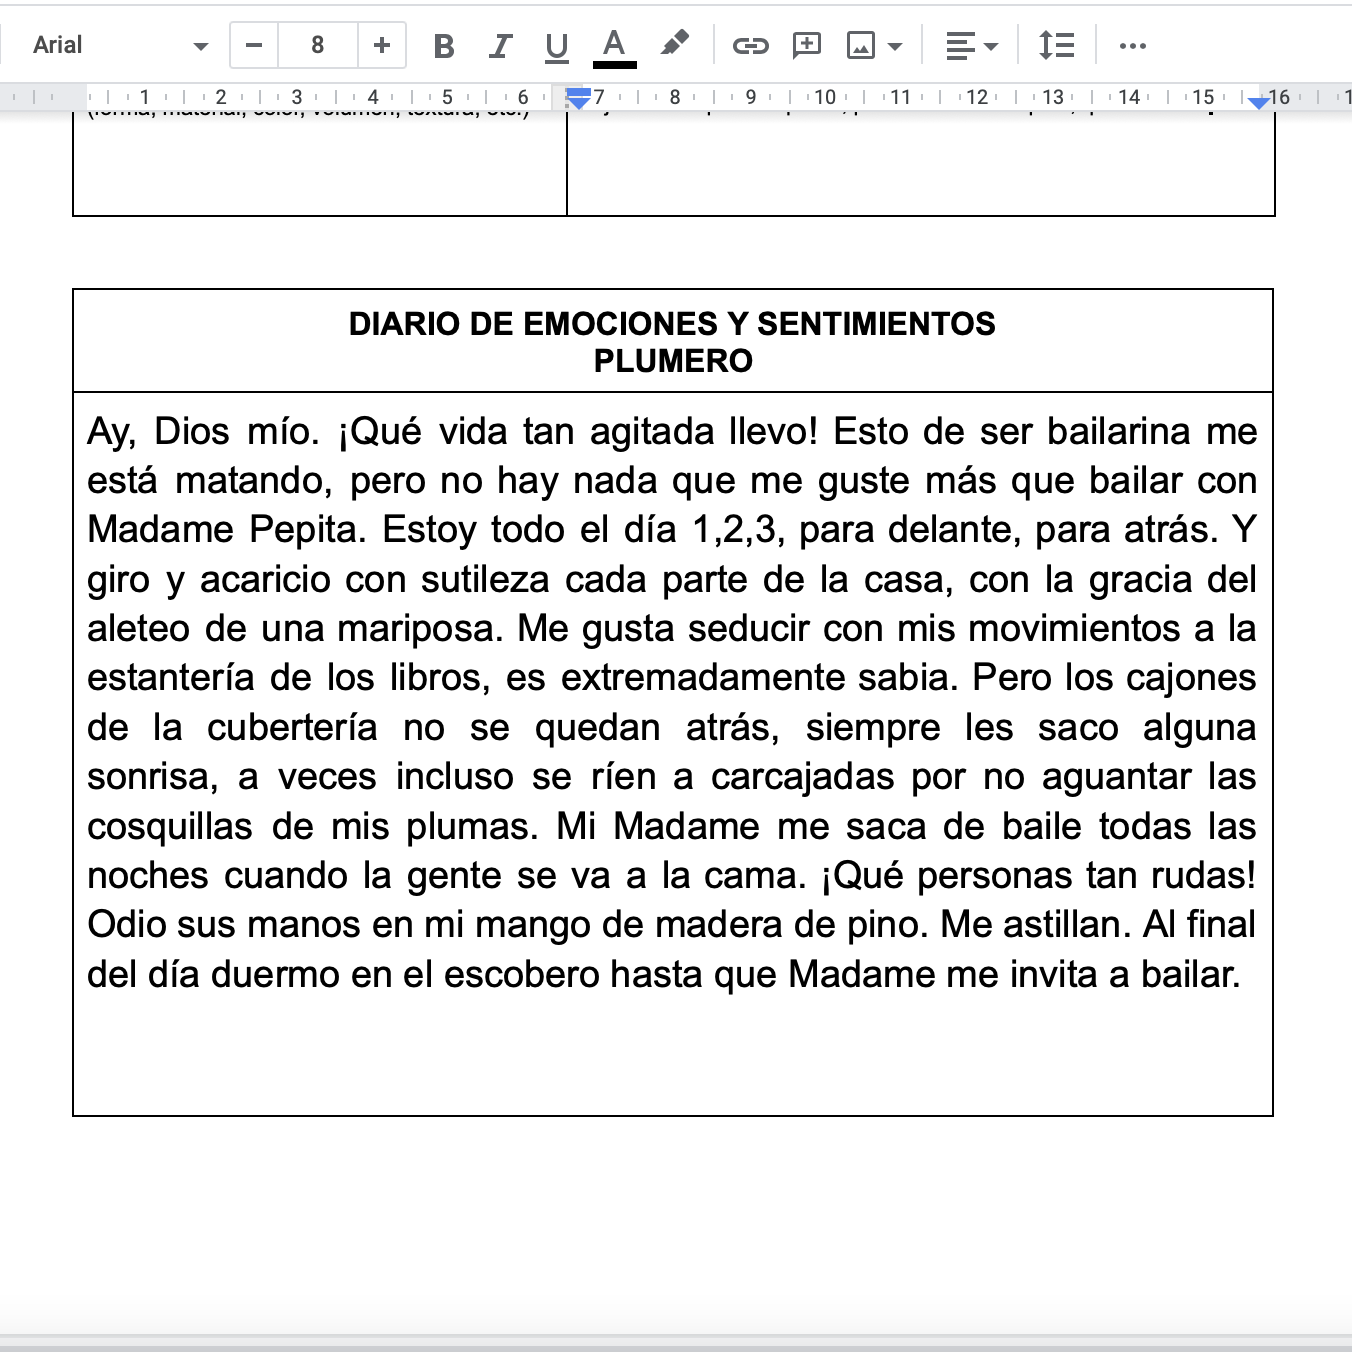Screen dimensions: 1352x1352
Task: Show more toolbar options with three dots
Action: (x=1132, y=45)
